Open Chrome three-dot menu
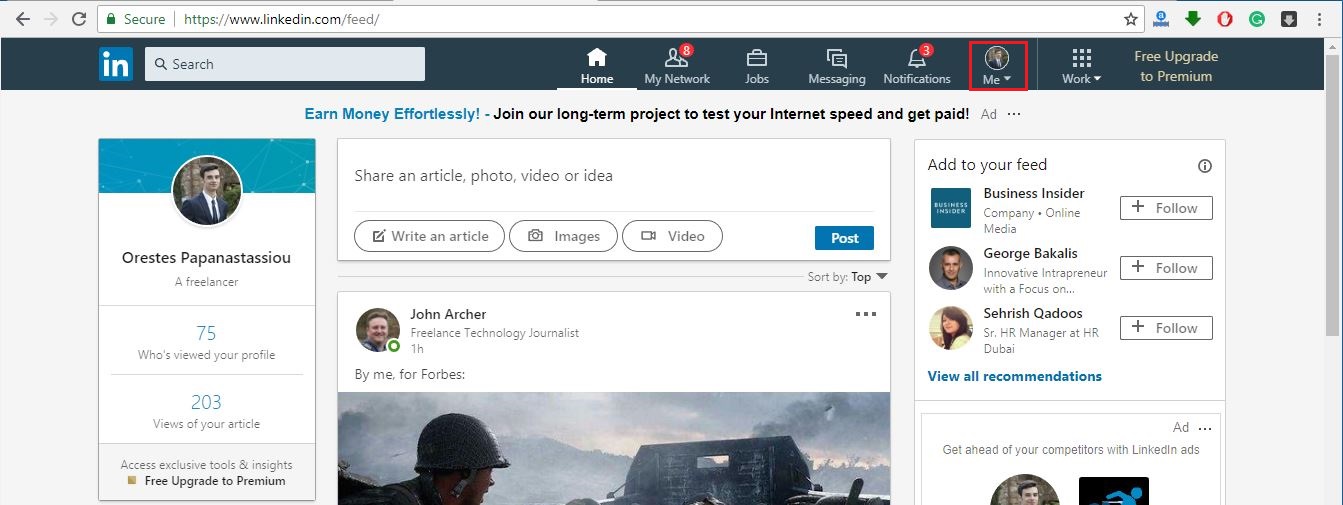 tap(1323, 19)
